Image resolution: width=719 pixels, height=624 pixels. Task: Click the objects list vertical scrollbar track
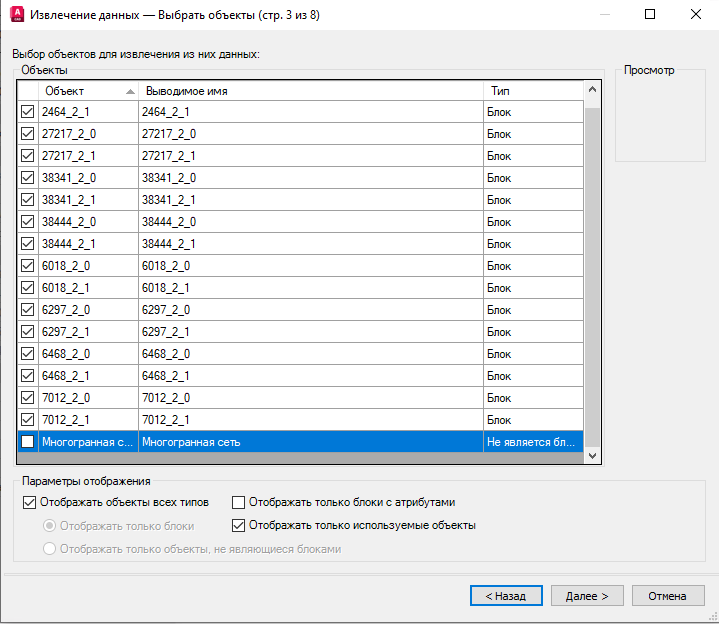click(x=592, y=275)
